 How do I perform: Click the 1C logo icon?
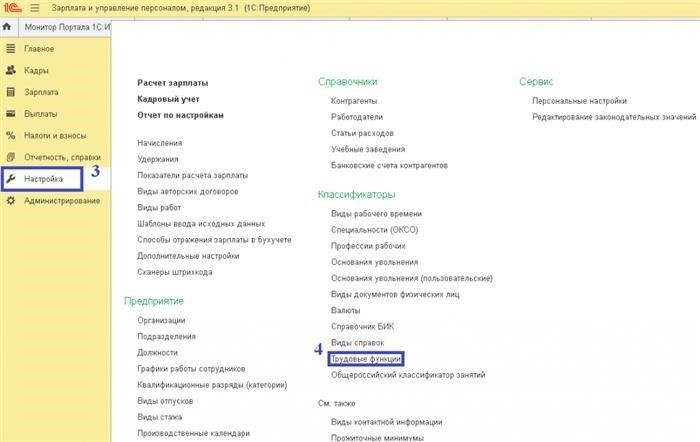(12, 8)
